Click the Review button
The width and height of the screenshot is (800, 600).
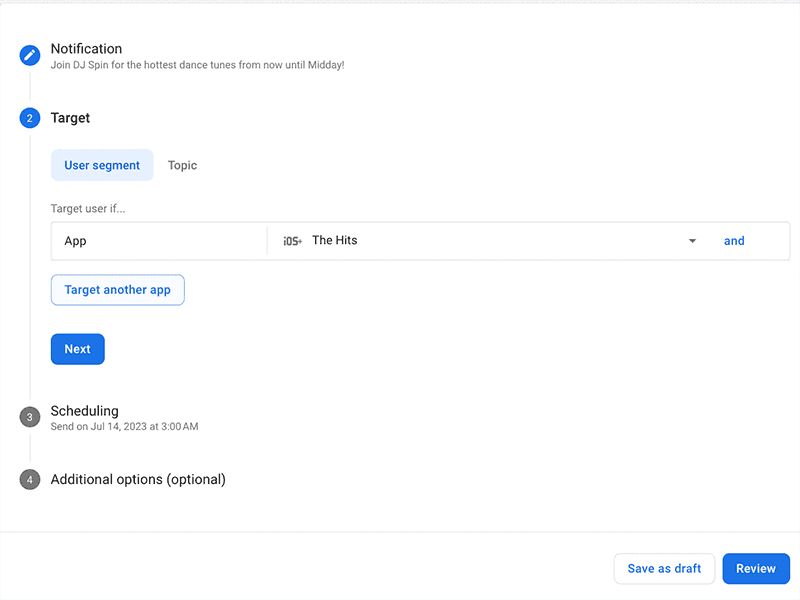point(756,568)
